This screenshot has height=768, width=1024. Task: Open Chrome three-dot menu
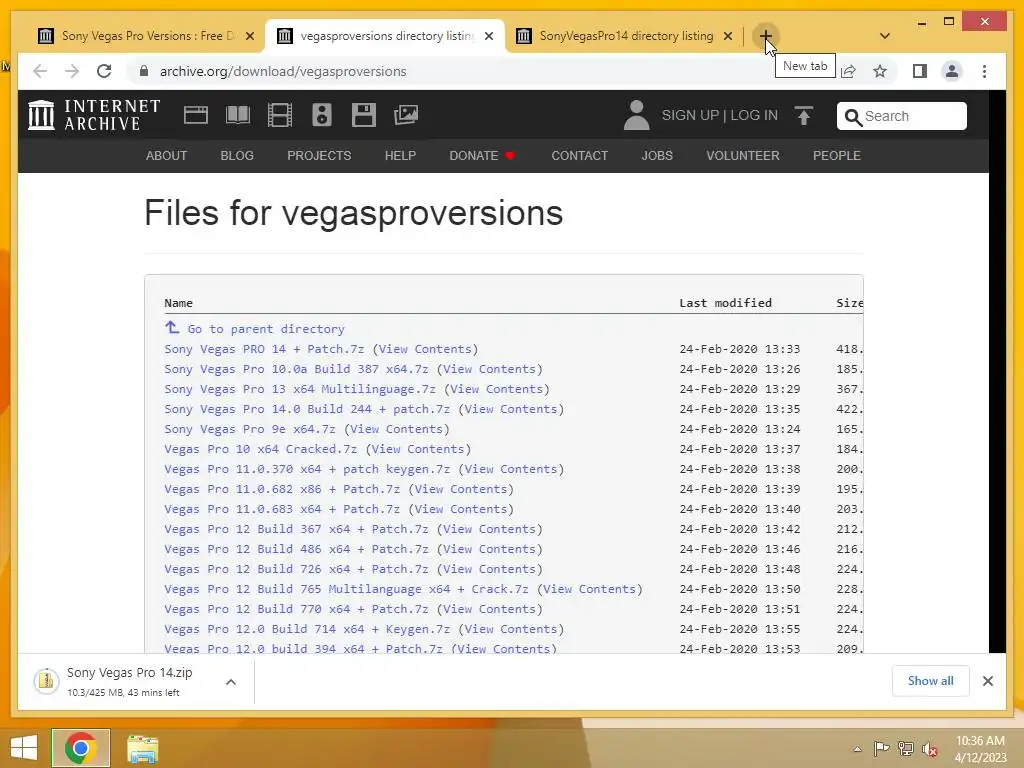click(x=984, y=71)
